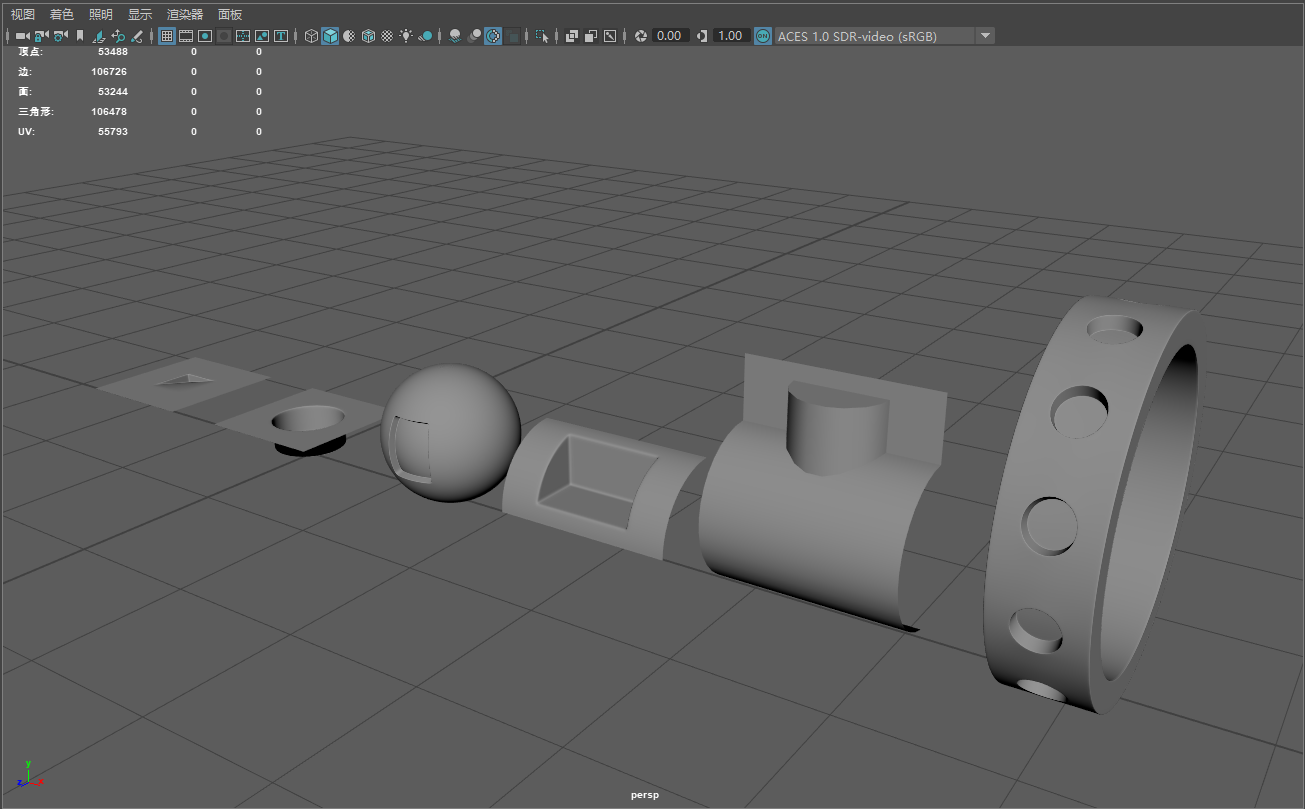Click the 三角形 count value 106478
This screenshot has width=1305, height=809.
pos(109,112)
